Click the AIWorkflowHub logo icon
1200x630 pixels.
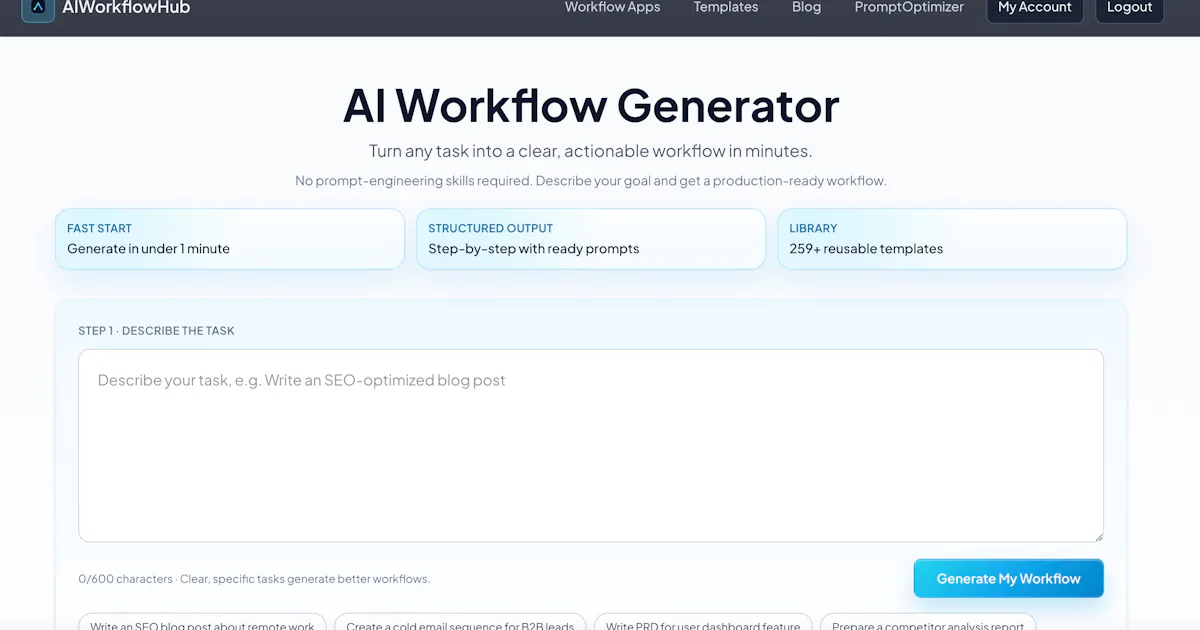[x=38, y=8]
